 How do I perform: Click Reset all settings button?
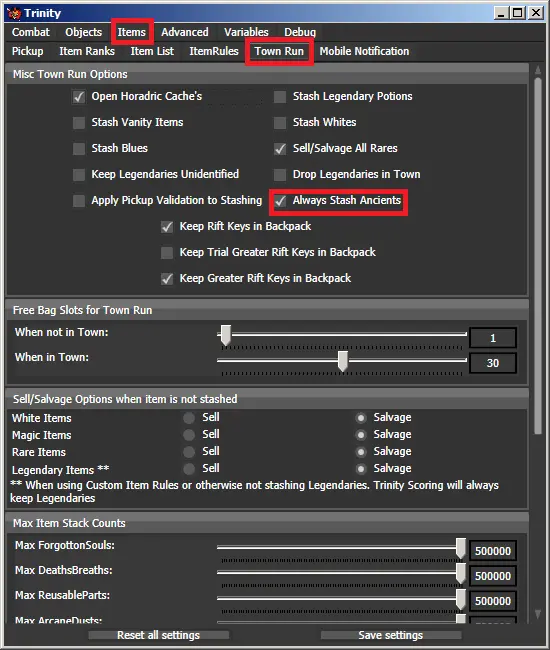tap(158, 635)
